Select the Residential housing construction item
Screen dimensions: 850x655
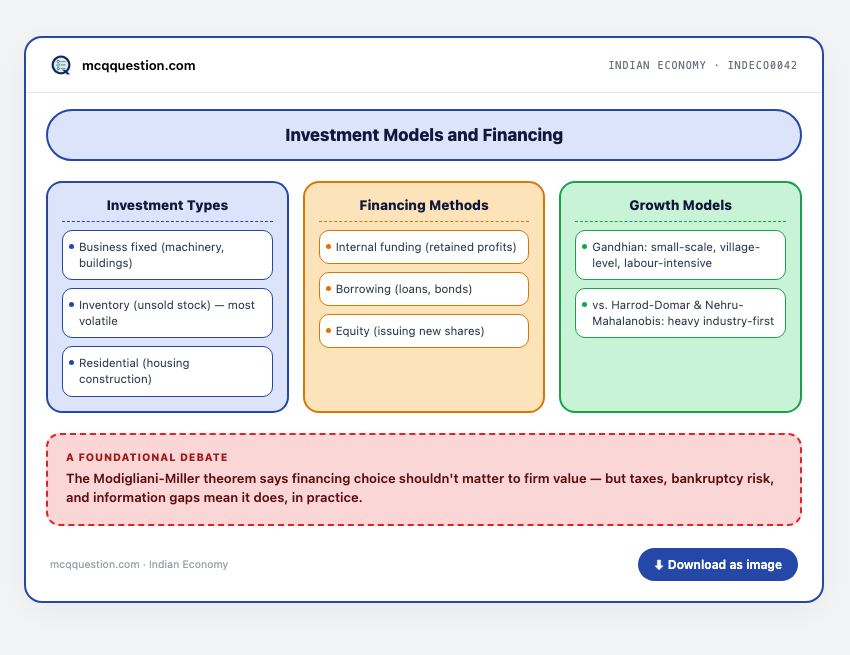(x=168, y=371)
